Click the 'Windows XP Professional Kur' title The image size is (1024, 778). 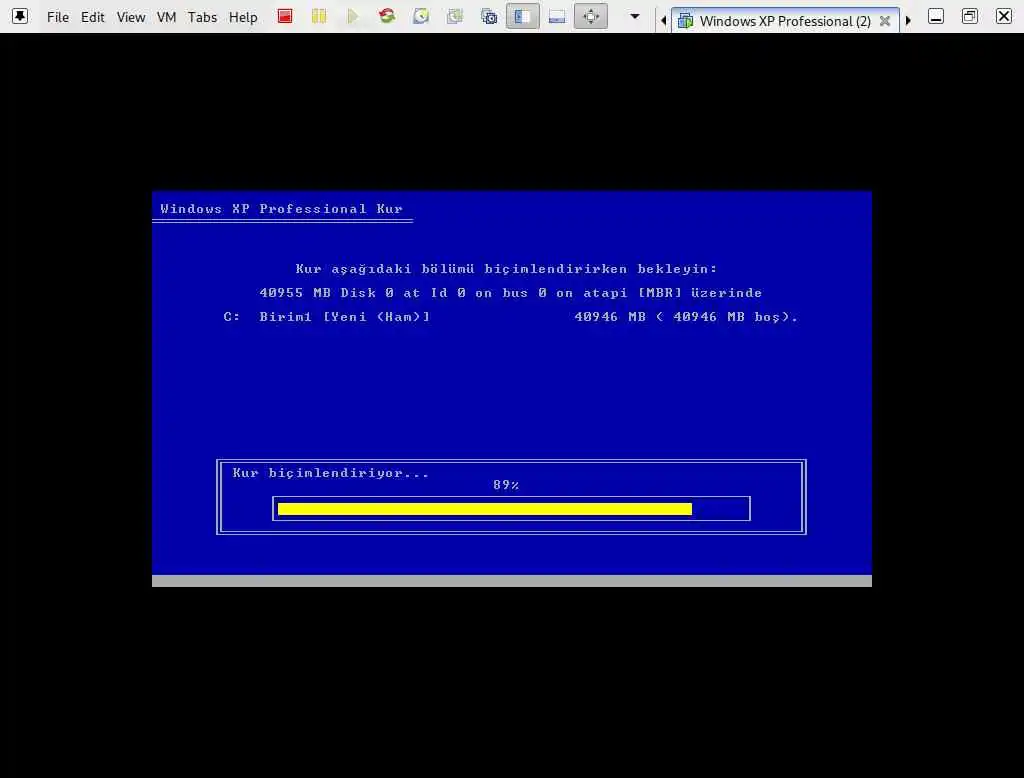(x=281, y=209)
